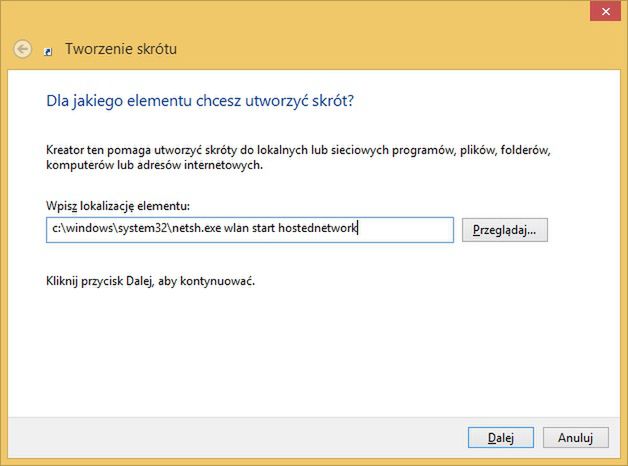The height and width of the screenshot is (466, 628).
Task: Place cursor on the word hostednetwork
Action: [317, 228]
